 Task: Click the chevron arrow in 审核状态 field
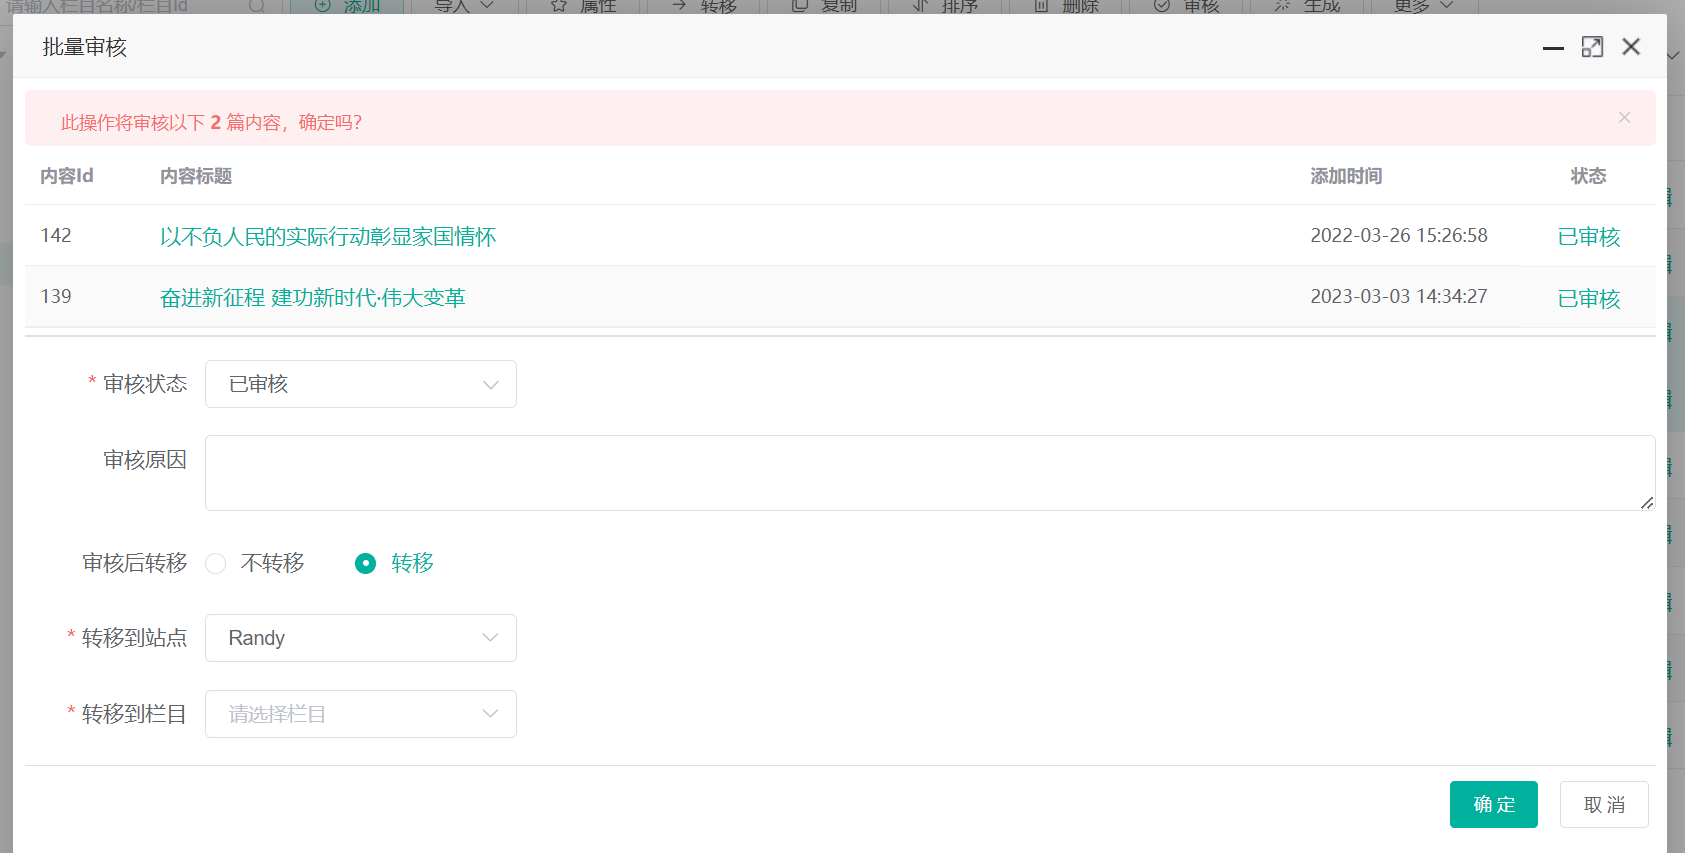(x=490, y=385)
